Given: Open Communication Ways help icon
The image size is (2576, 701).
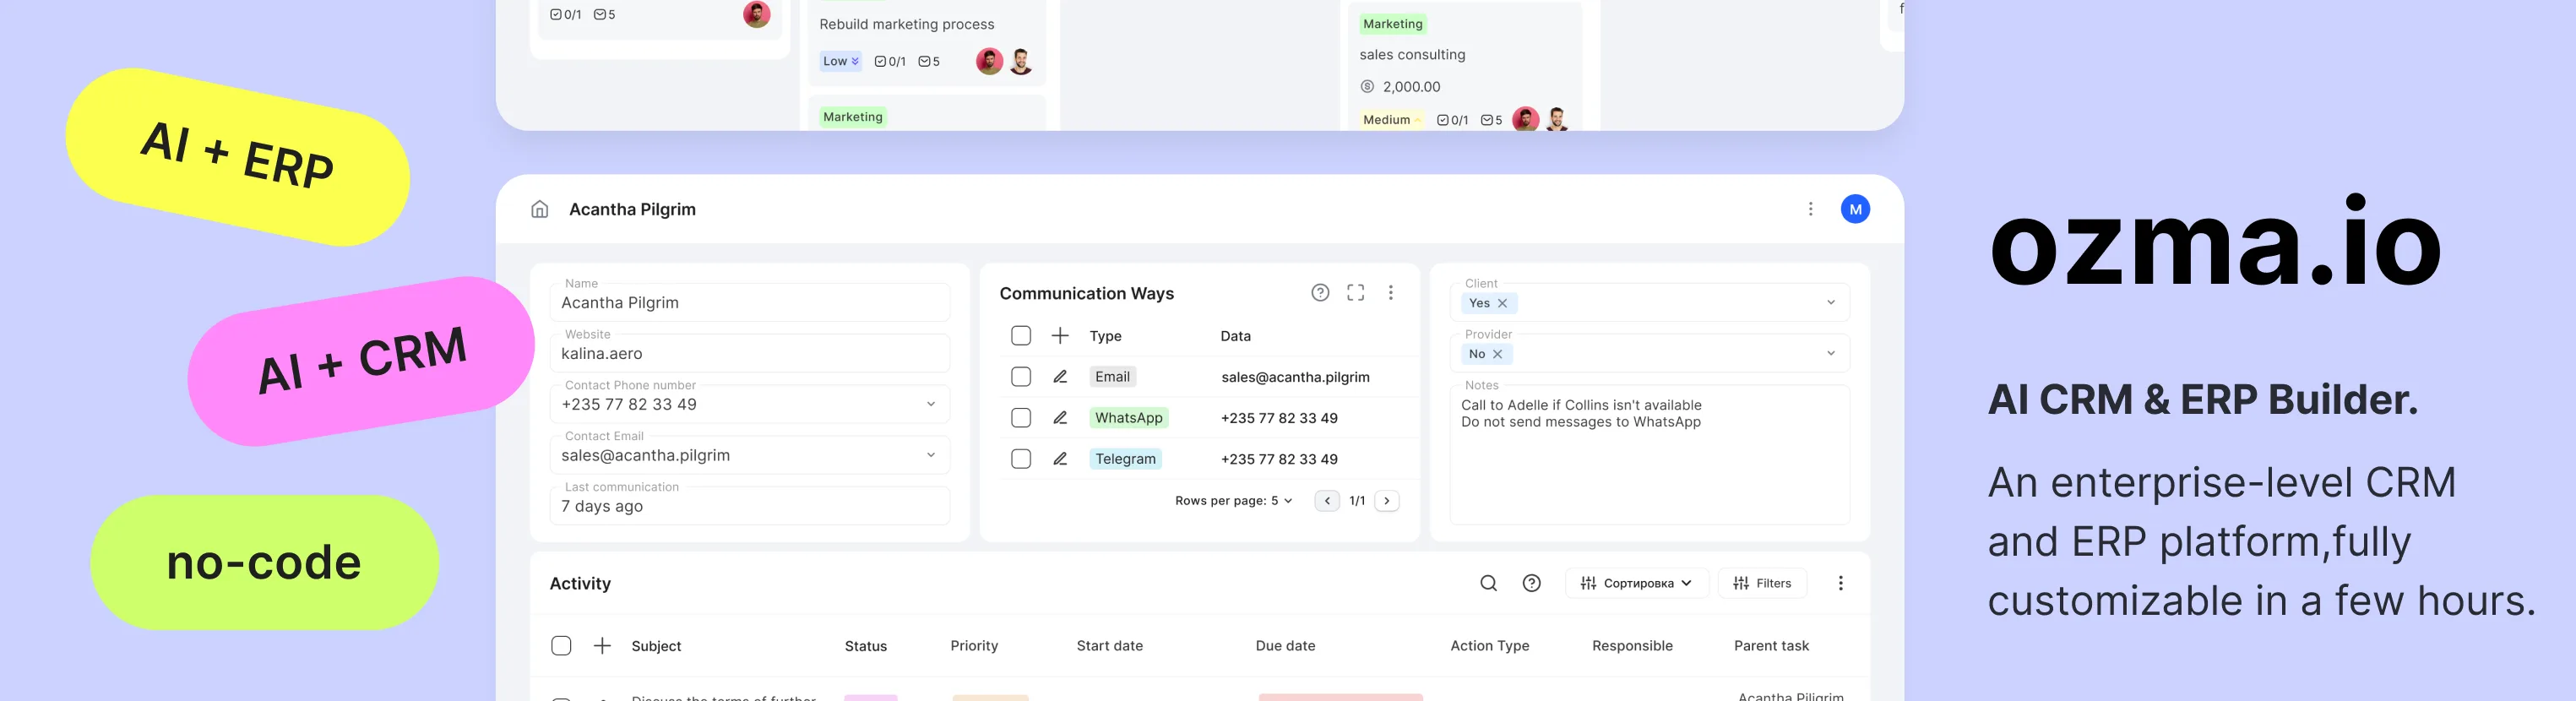Looking at the screenshot, I should click(1320, 293).
